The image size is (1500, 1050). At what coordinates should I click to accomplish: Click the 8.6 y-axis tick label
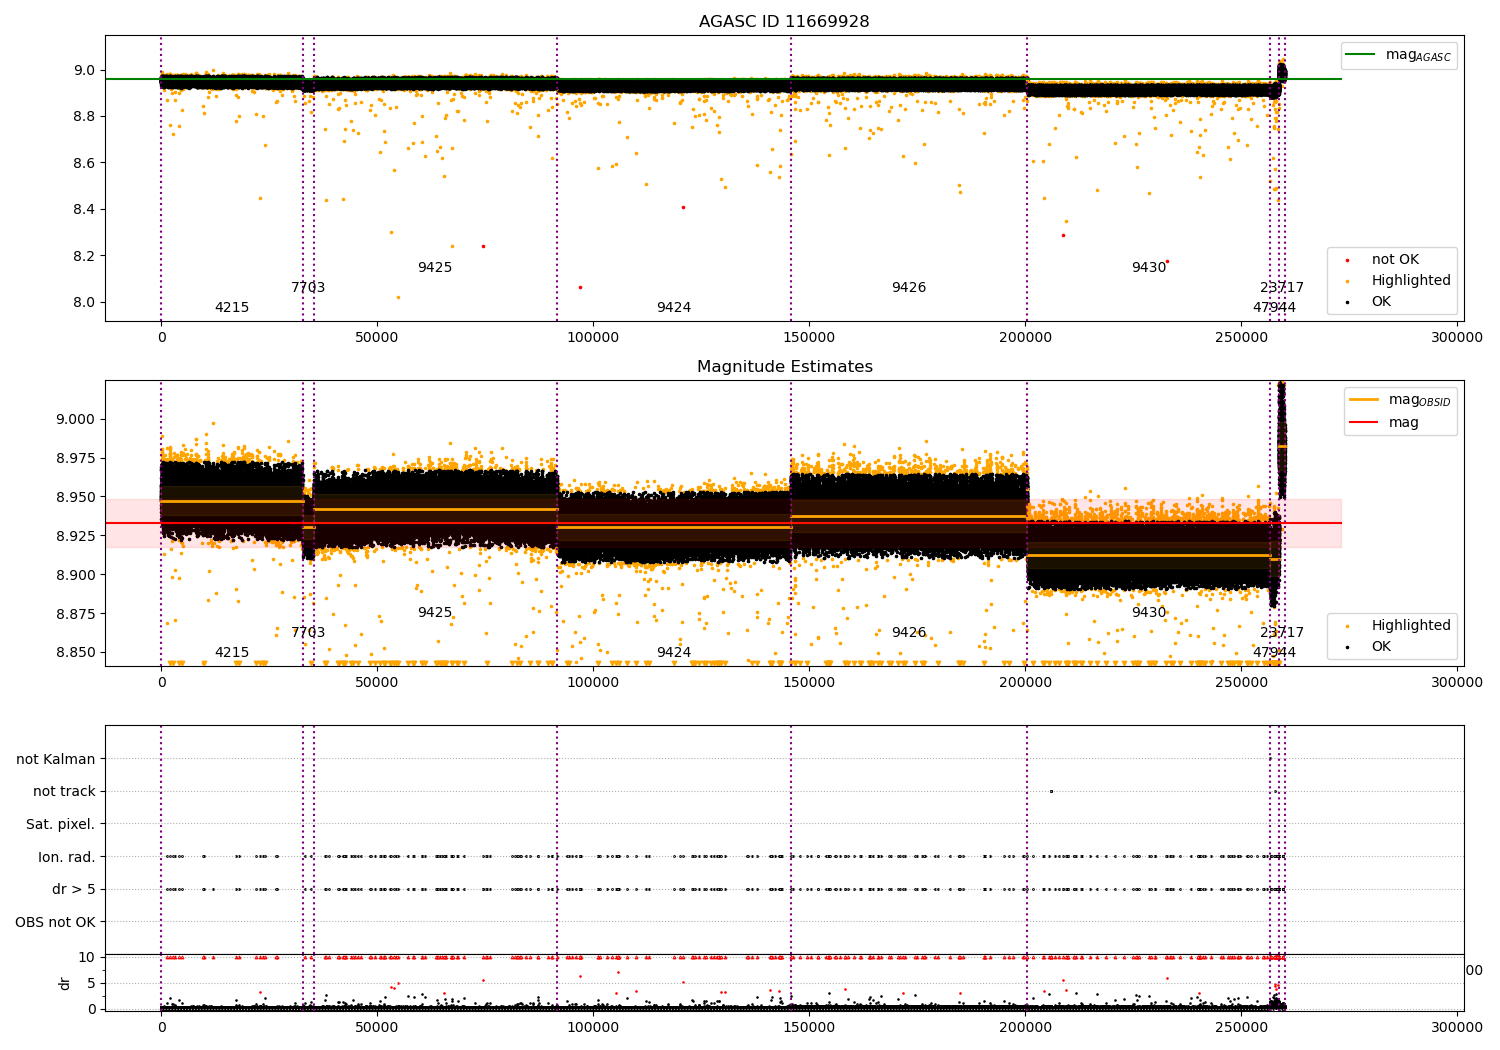(83, 163)
